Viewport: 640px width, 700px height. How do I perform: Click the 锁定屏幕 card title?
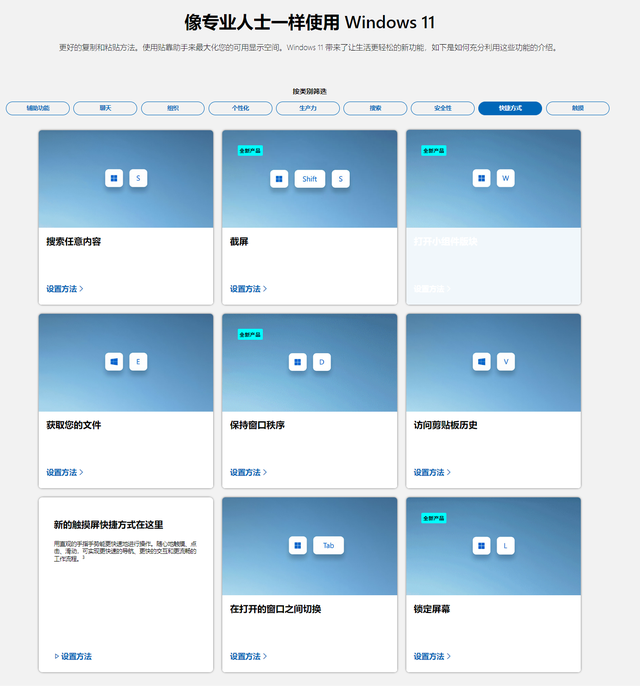(x=432, y=609)
